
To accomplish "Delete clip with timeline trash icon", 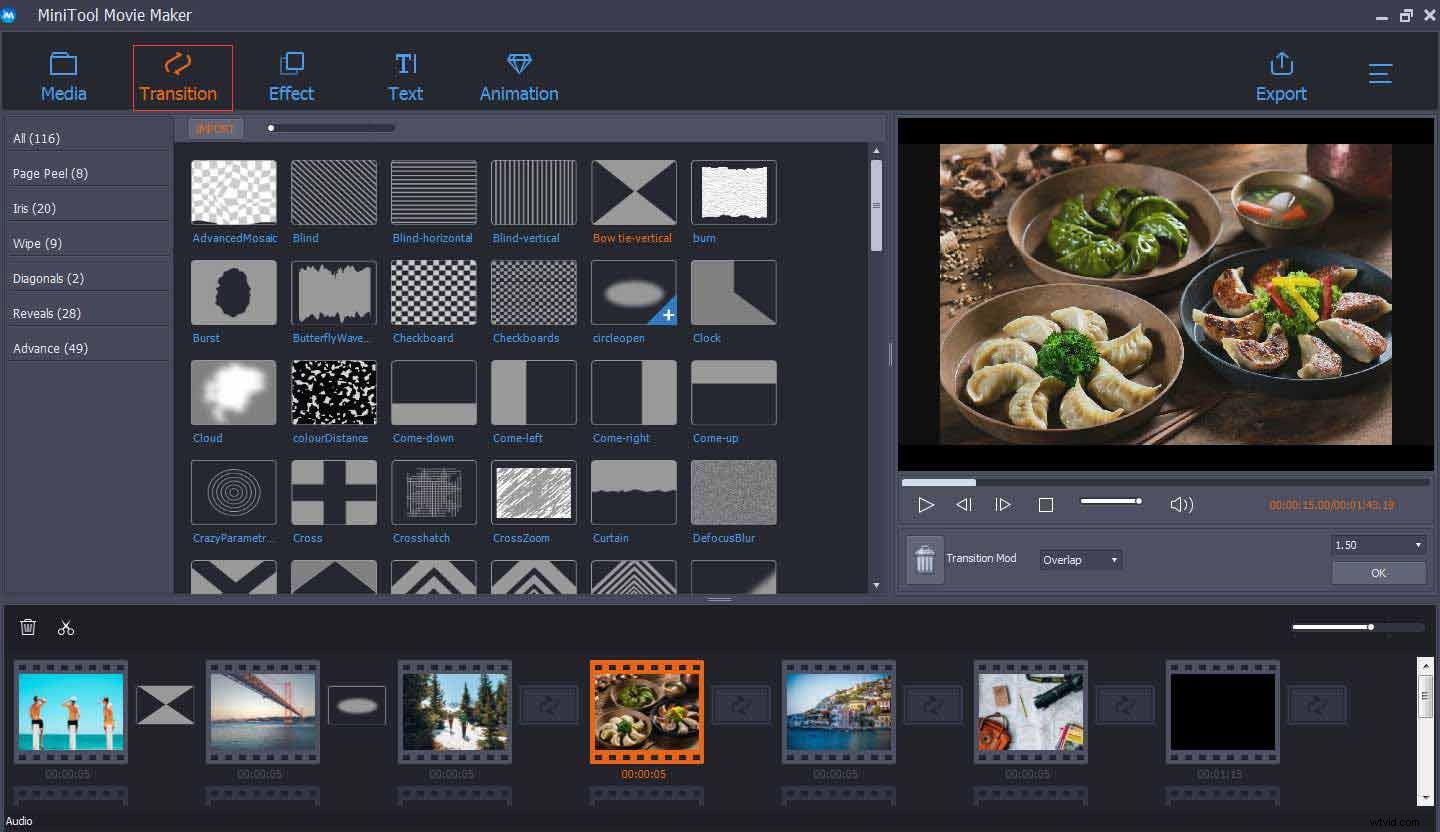I will 28,627.
